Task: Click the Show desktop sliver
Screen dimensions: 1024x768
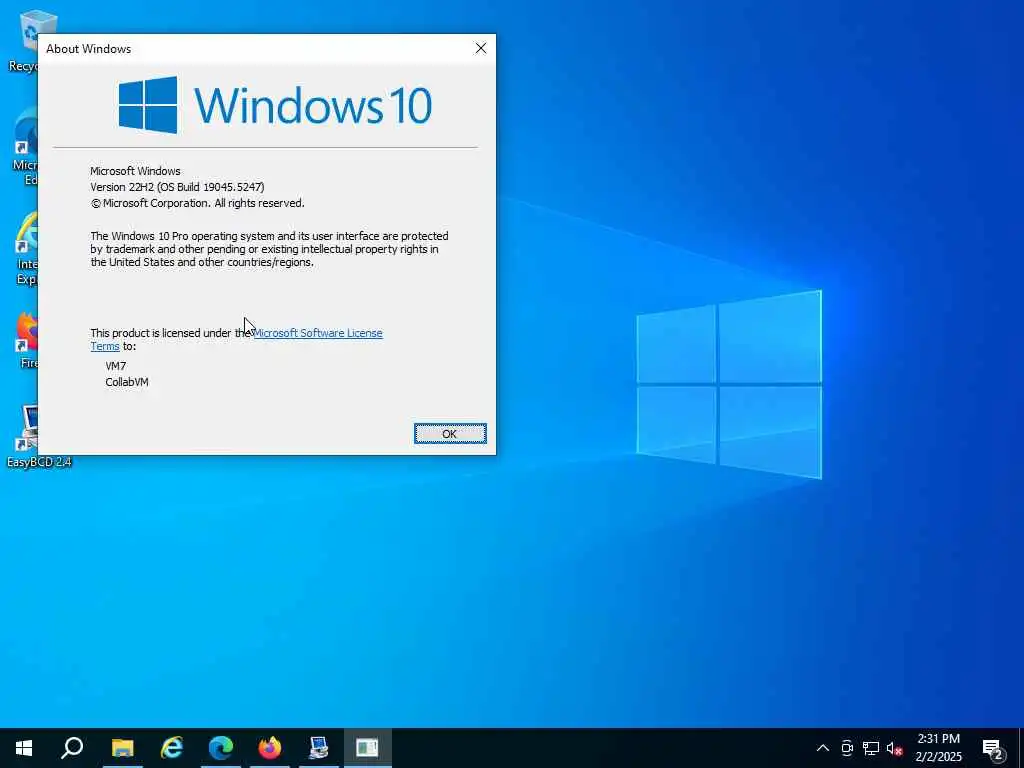Action: (x=1021, y=748)
